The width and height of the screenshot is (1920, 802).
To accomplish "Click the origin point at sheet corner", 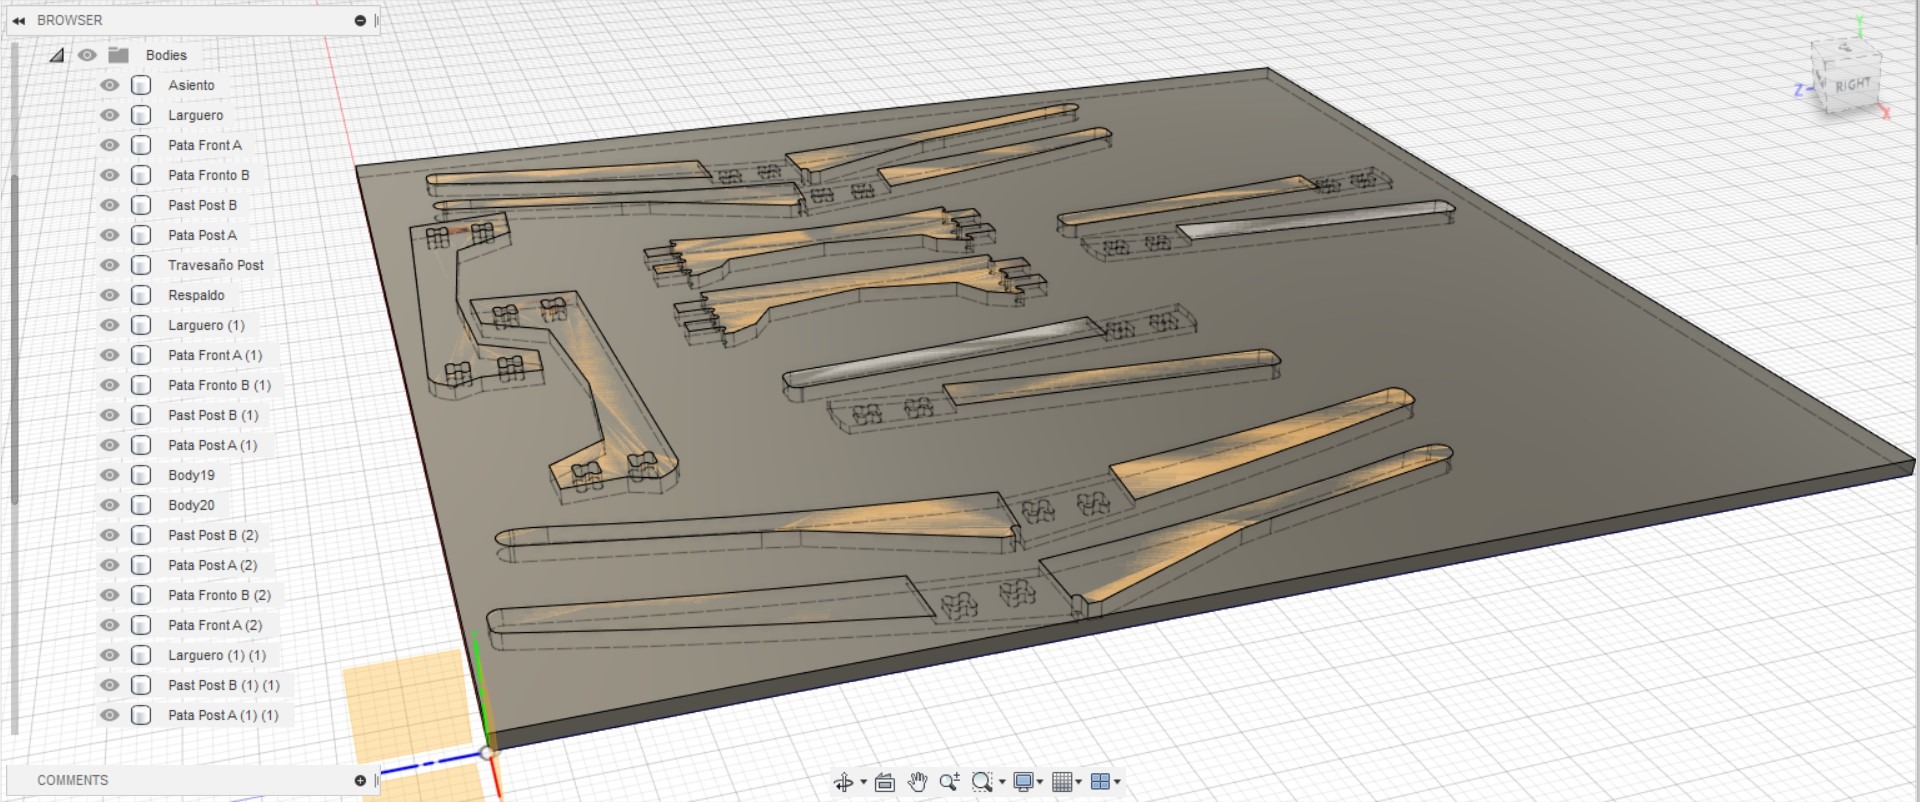I will [487, 752].
